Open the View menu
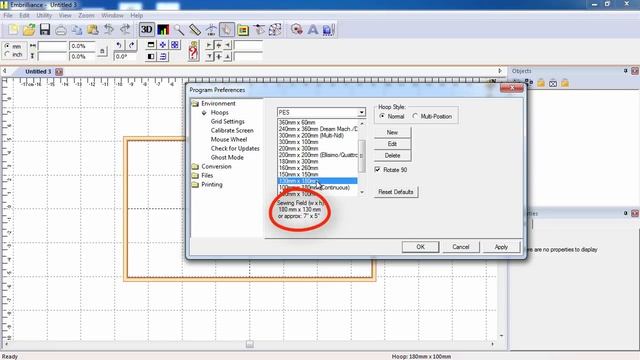 point(65,15)
